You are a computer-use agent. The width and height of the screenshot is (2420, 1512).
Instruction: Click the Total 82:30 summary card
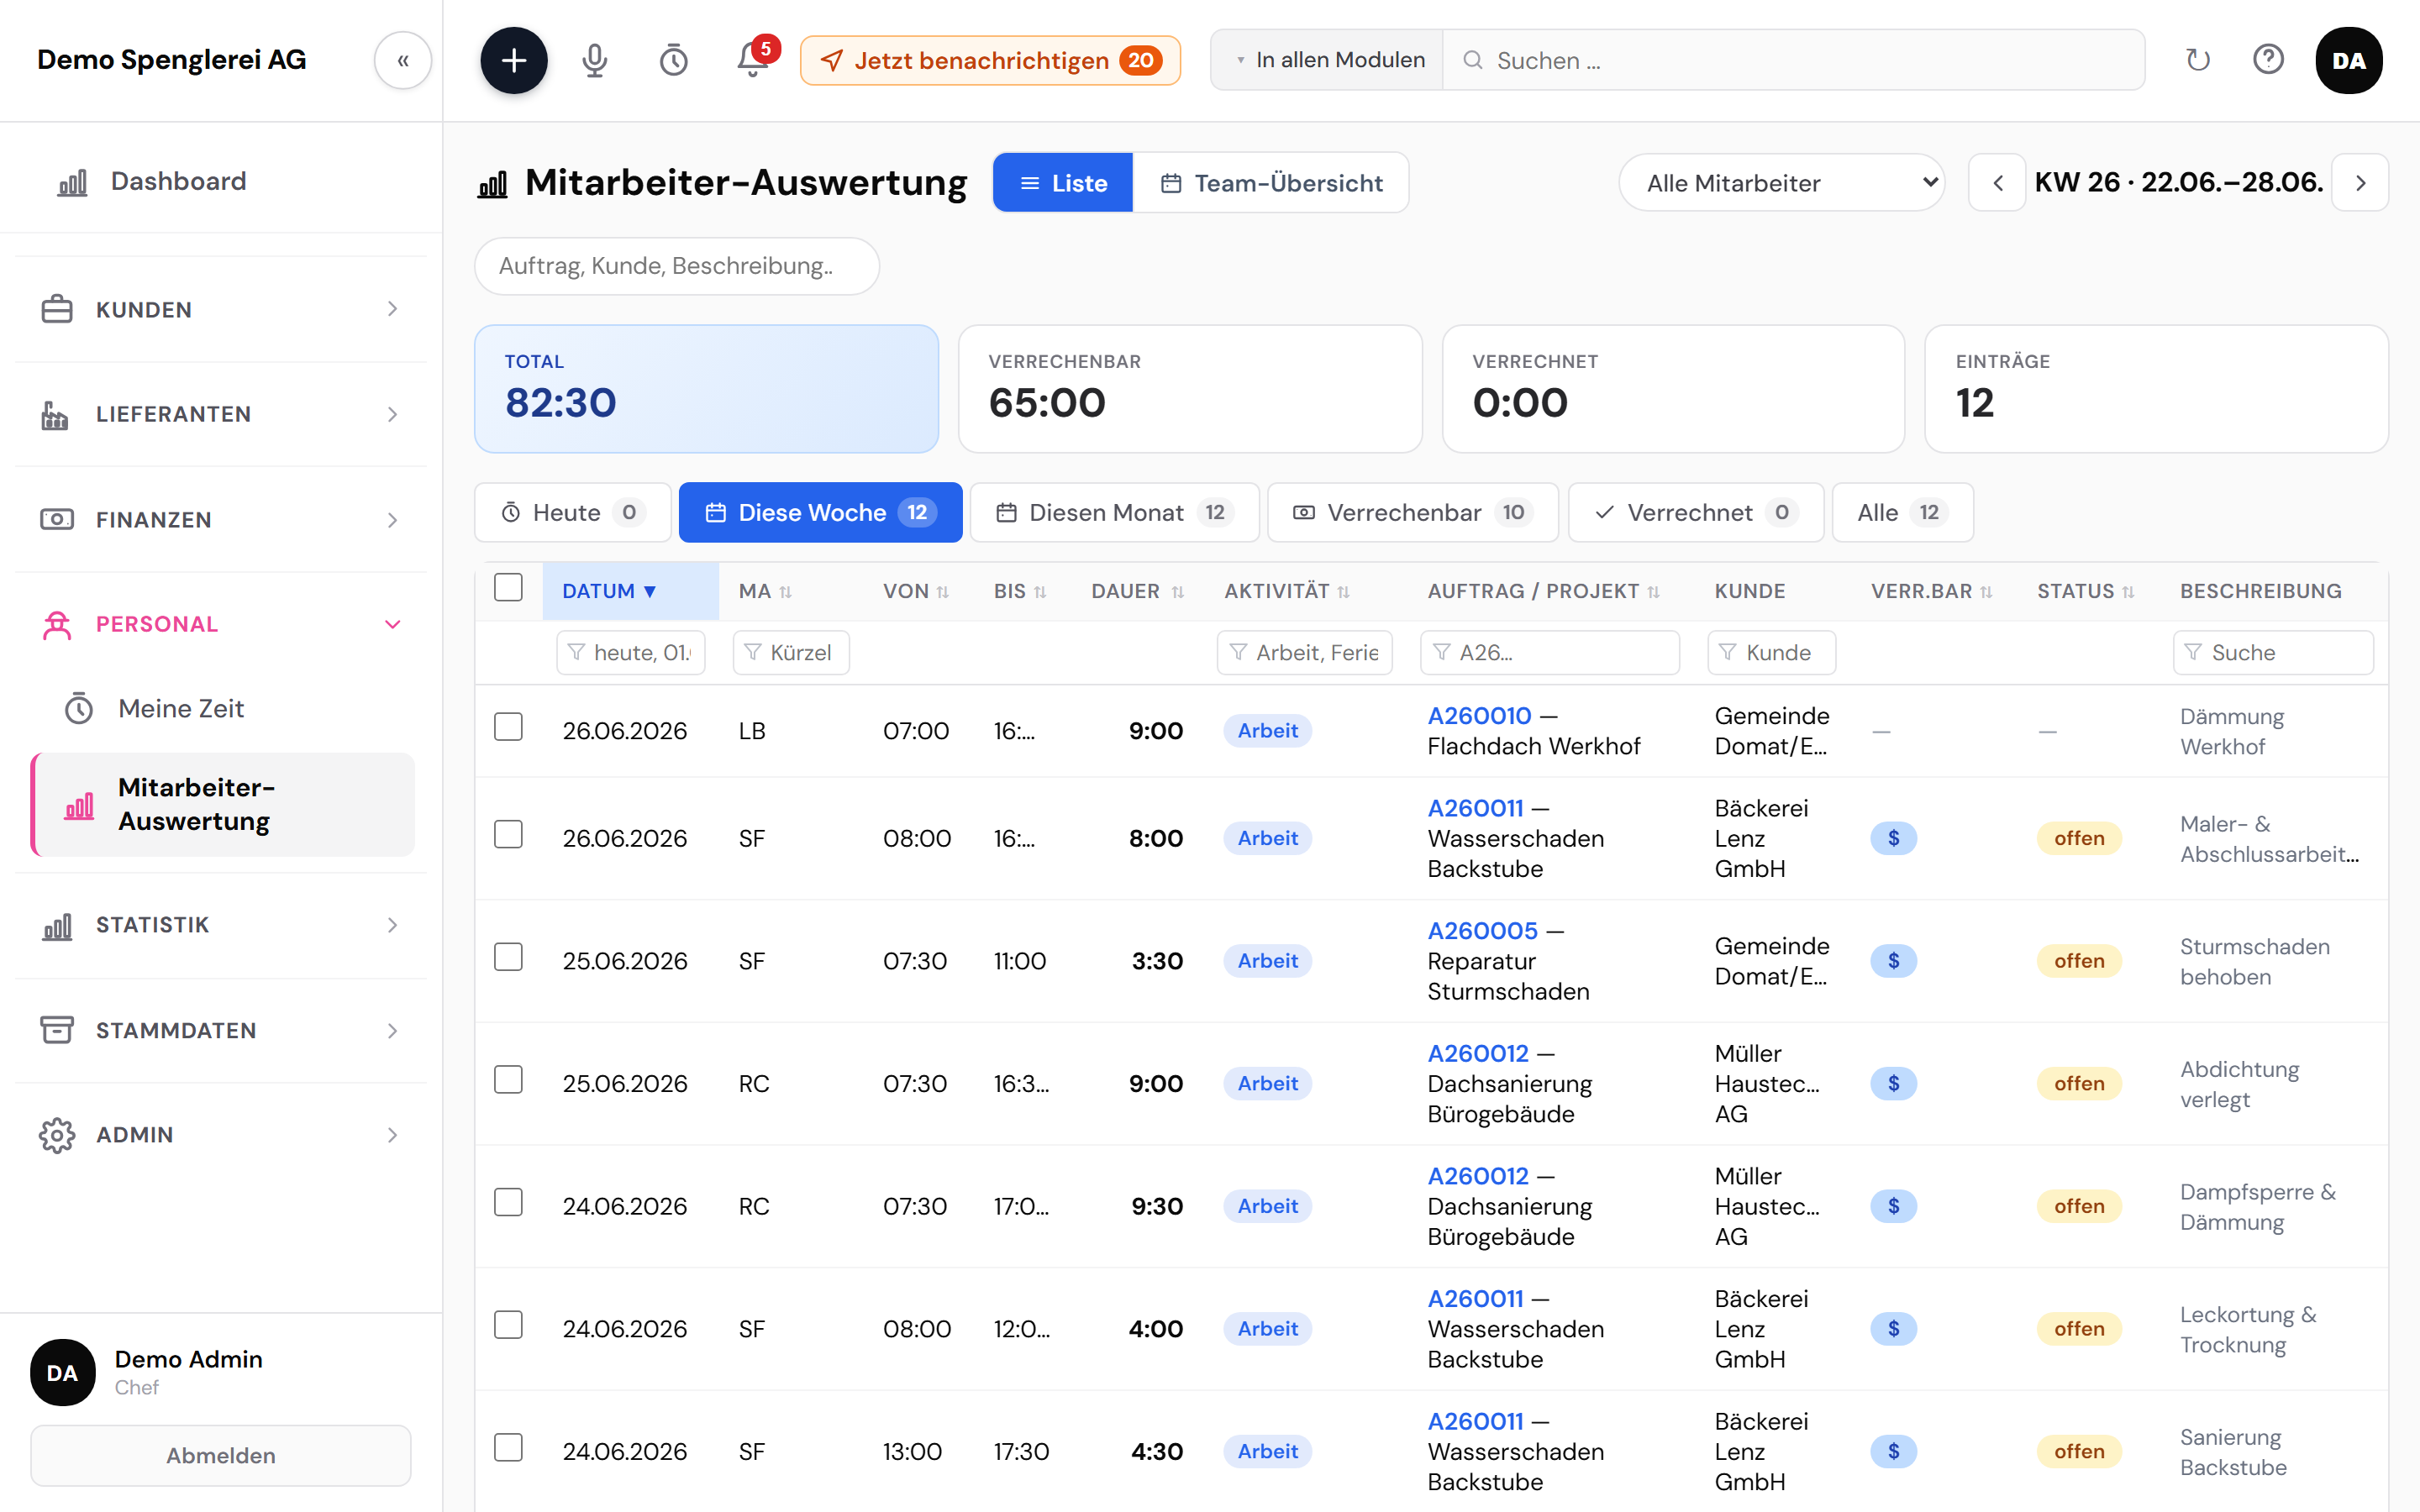coord(706,388)
